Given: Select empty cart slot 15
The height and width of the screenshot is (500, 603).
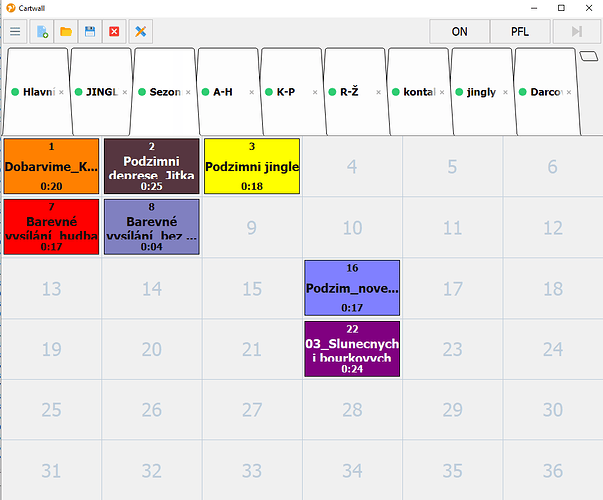Looking at the screenshot, I should click(252, 288).
